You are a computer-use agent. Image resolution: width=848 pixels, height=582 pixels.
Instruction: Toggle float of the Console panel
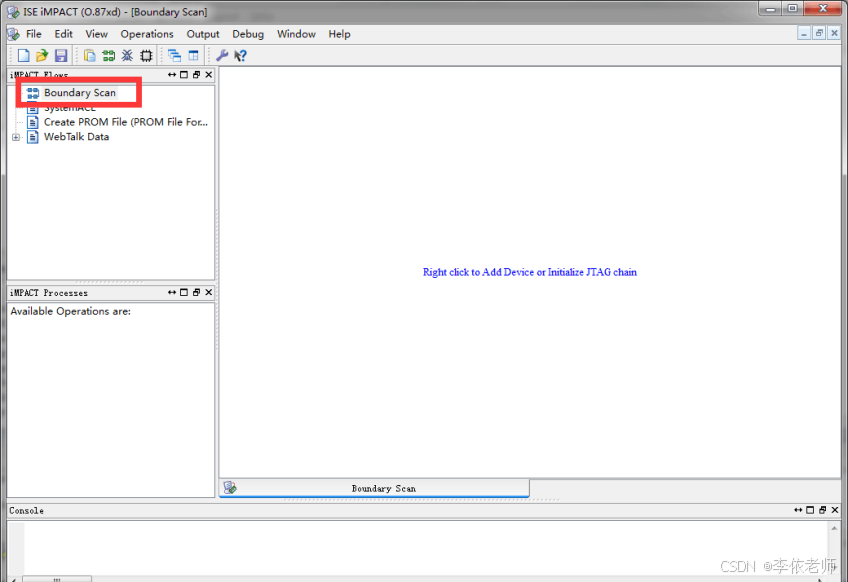coord(798,510)
